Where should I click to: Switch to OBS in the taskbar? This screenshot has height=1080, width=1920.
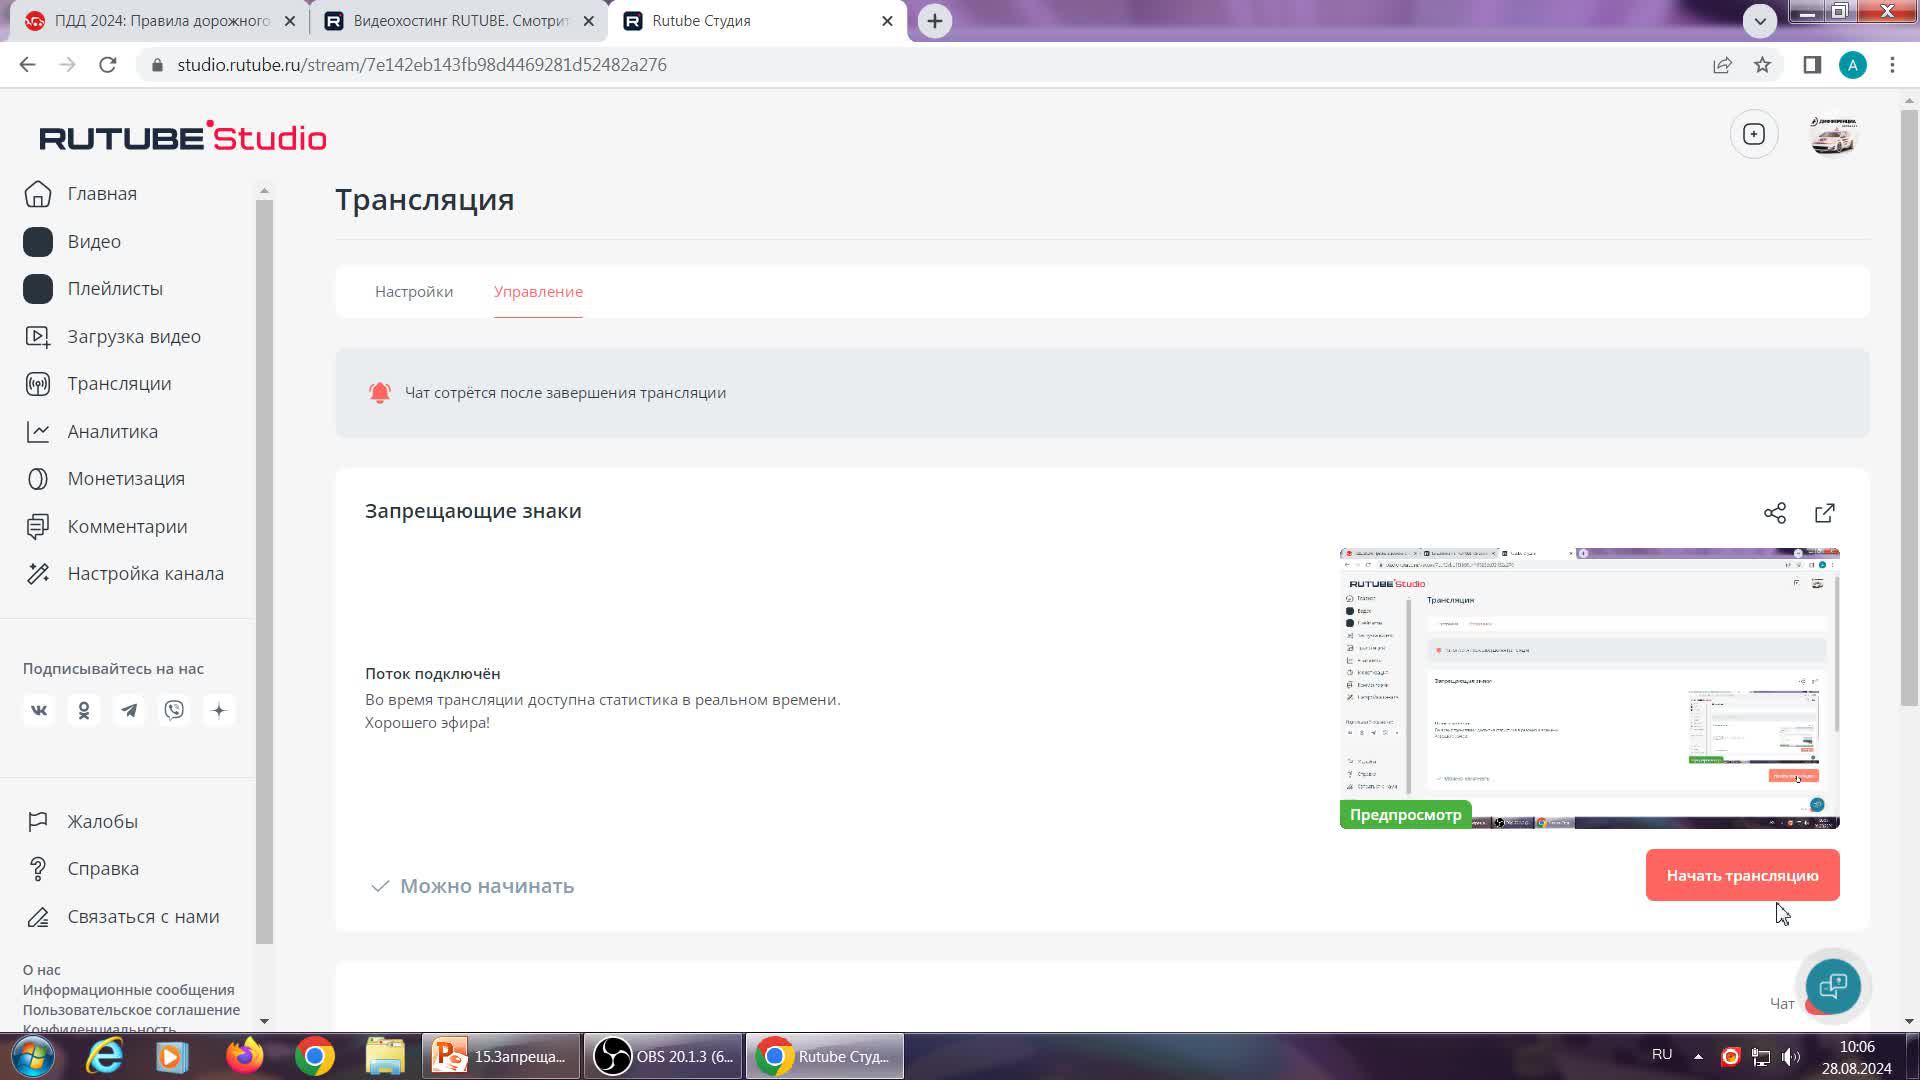coord(664,1057)
